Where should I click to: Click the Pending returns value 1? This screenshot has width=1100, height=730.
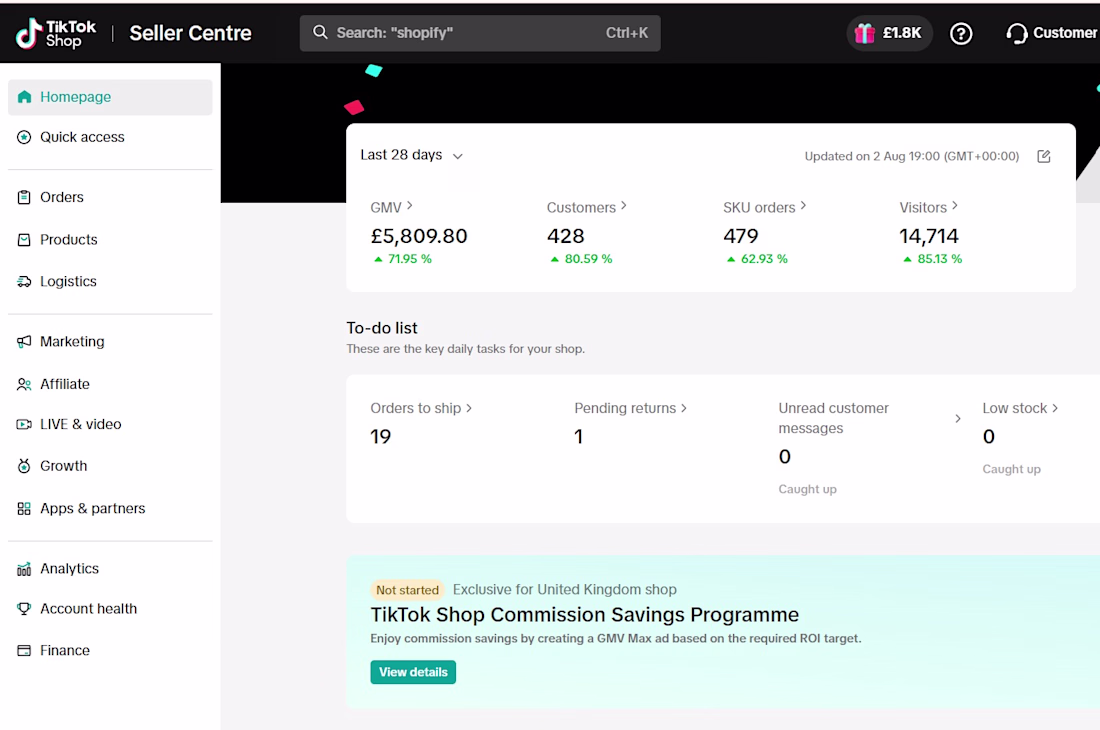[579, 437]
